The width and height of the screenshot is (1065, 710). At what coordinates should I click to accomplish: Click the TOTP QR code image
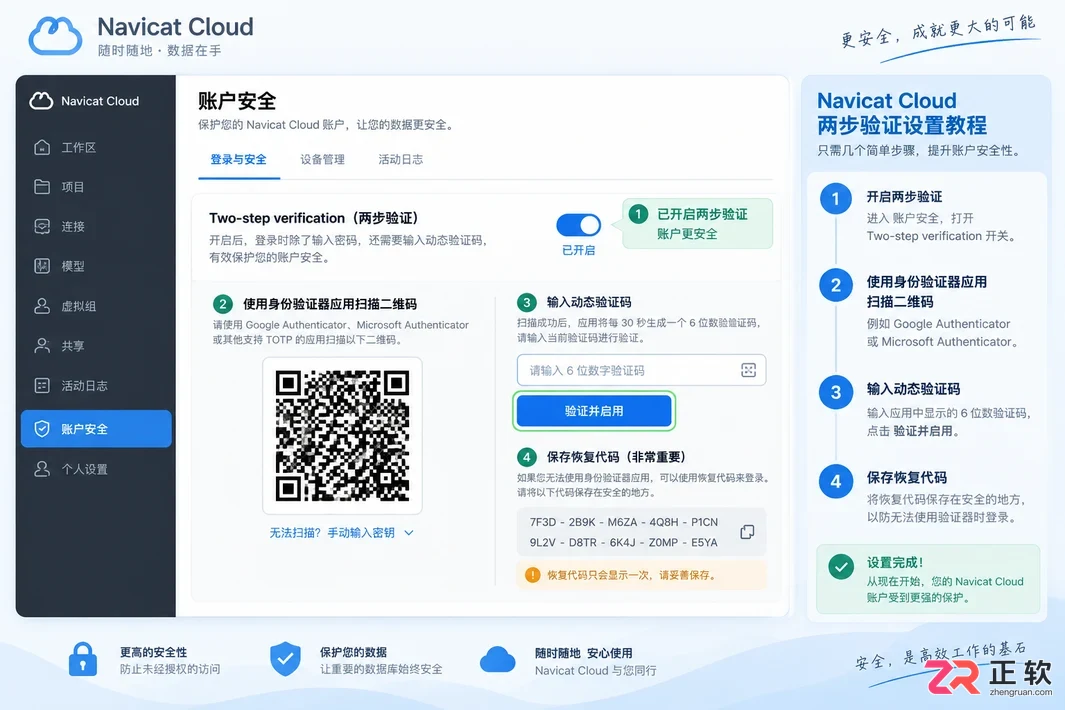342,436
